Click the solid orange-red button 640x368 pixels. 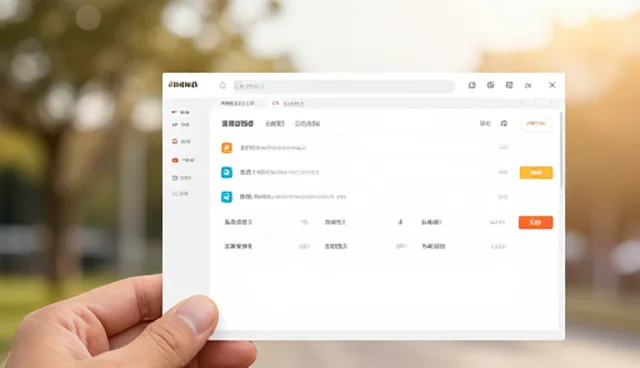(x=536, y=222)
